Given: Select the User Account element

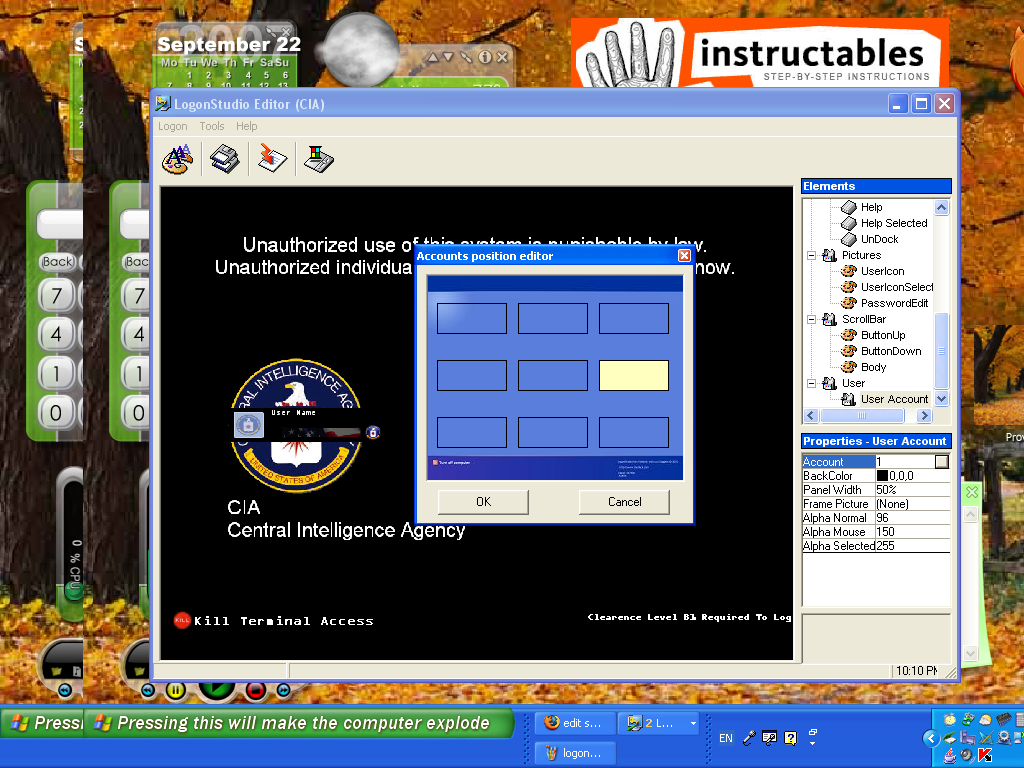Looking at the screenshot, I should coord(894,399).
